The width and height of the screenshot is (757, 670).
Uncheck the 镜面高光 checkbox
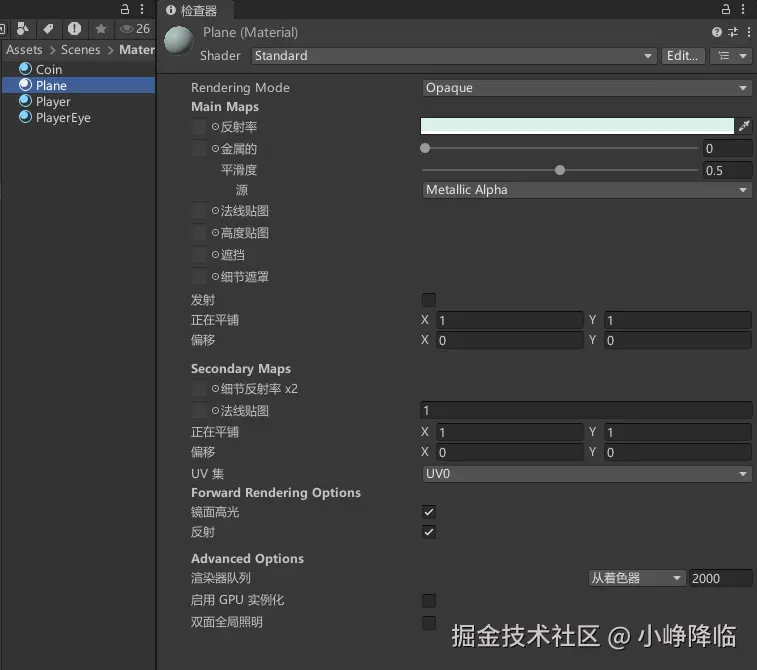click(428, 512)
